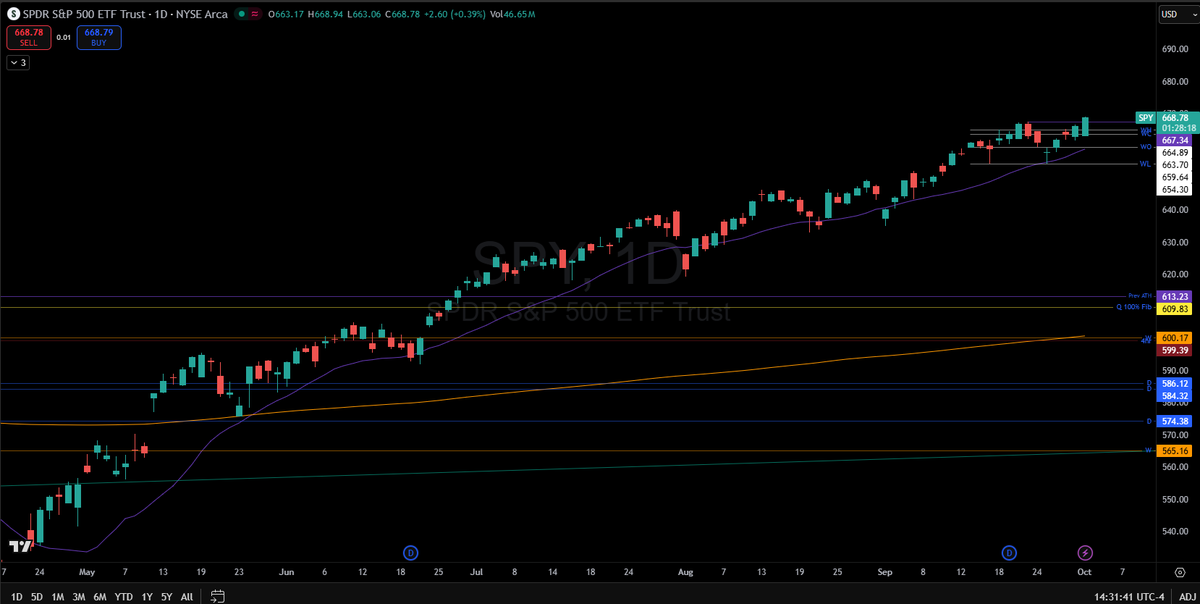Click the dividend D marker near June 18
1200x604 pixels.
click(x=410, y=552)
